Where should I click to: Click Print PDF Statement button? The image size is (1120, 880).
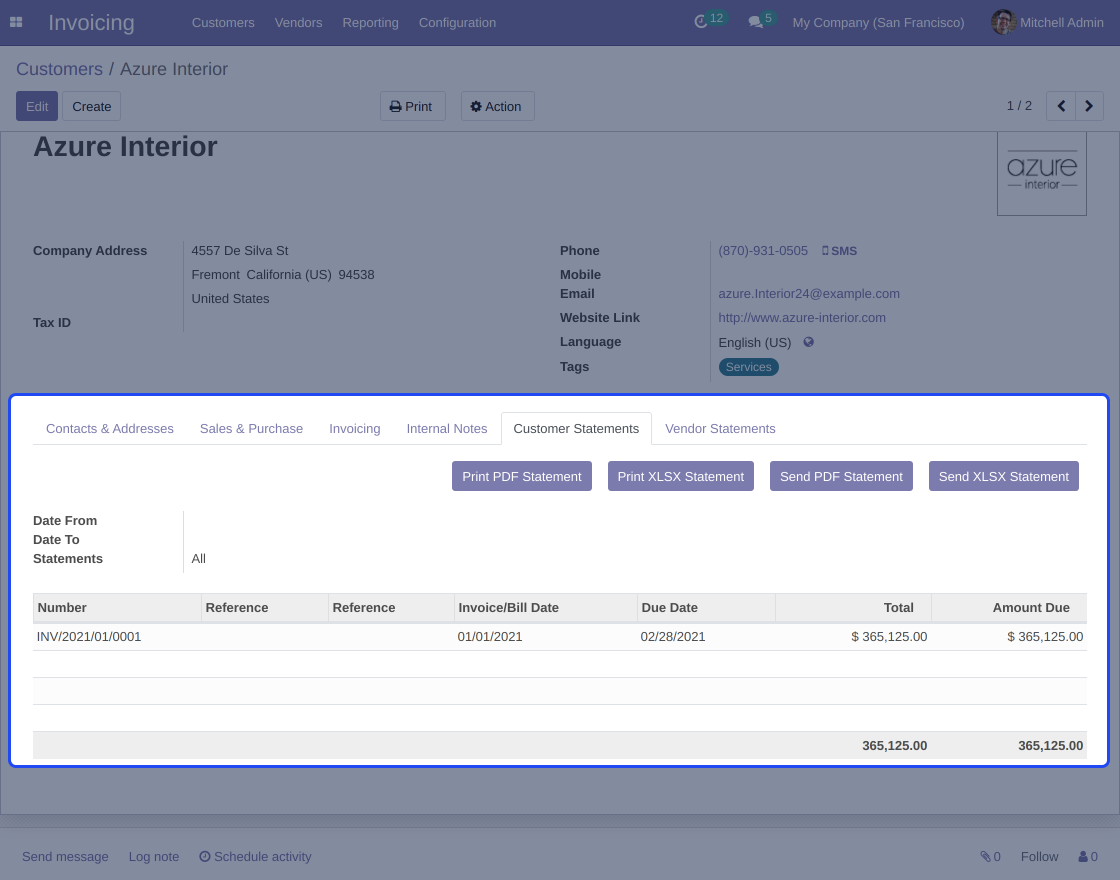[x=521, y=476]
